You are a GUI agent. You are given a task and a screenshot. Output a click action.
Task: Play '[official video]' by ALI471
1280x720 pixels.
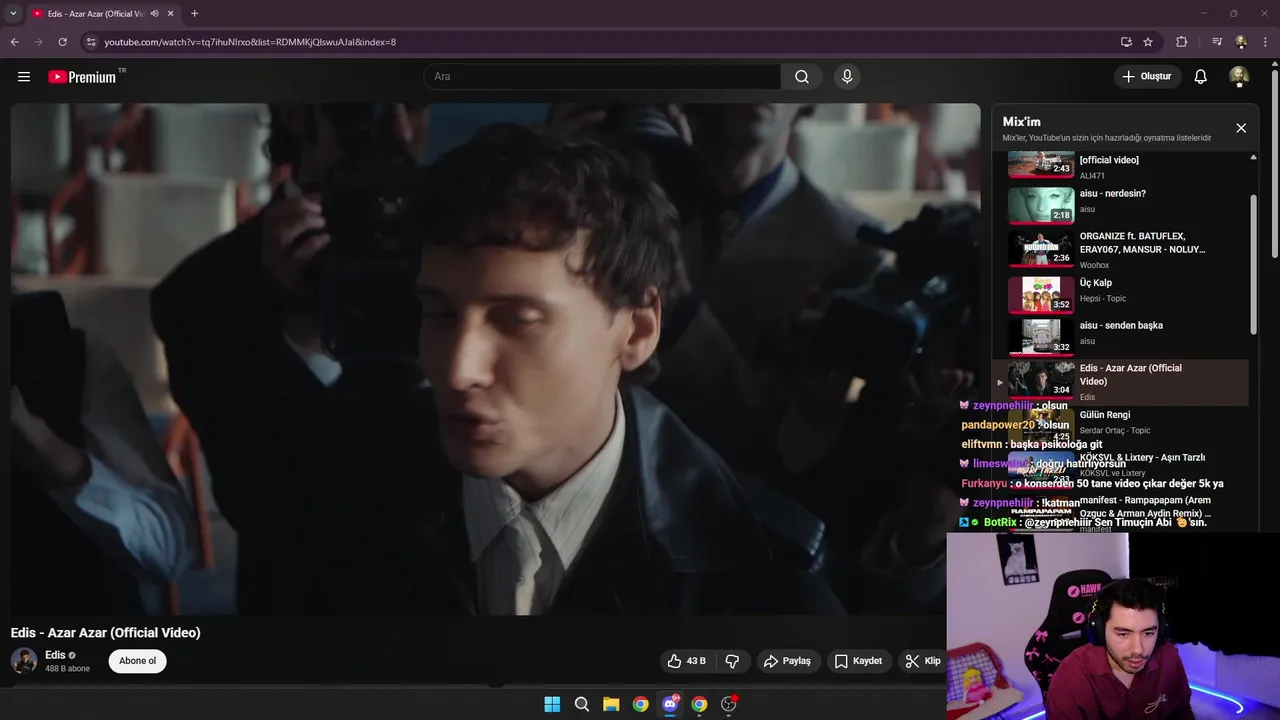point(1120,164)
